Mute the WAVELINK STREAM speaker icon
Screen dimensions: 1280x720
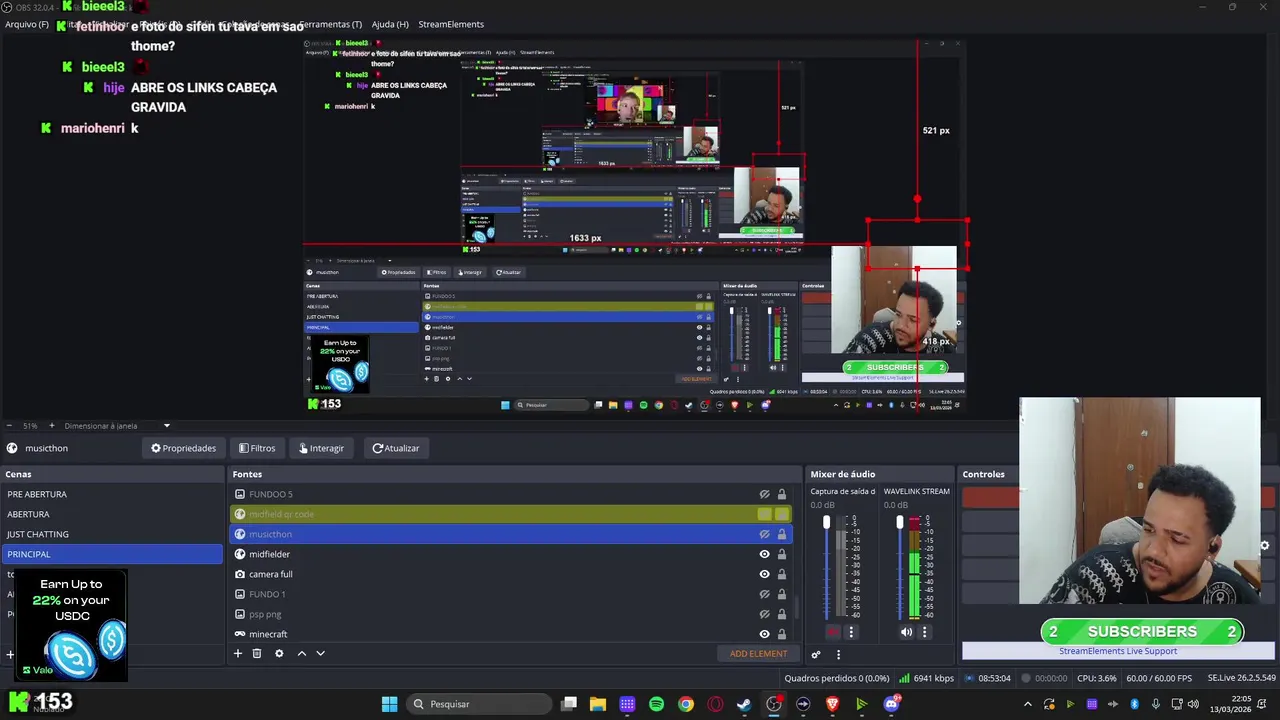point(906,632)
